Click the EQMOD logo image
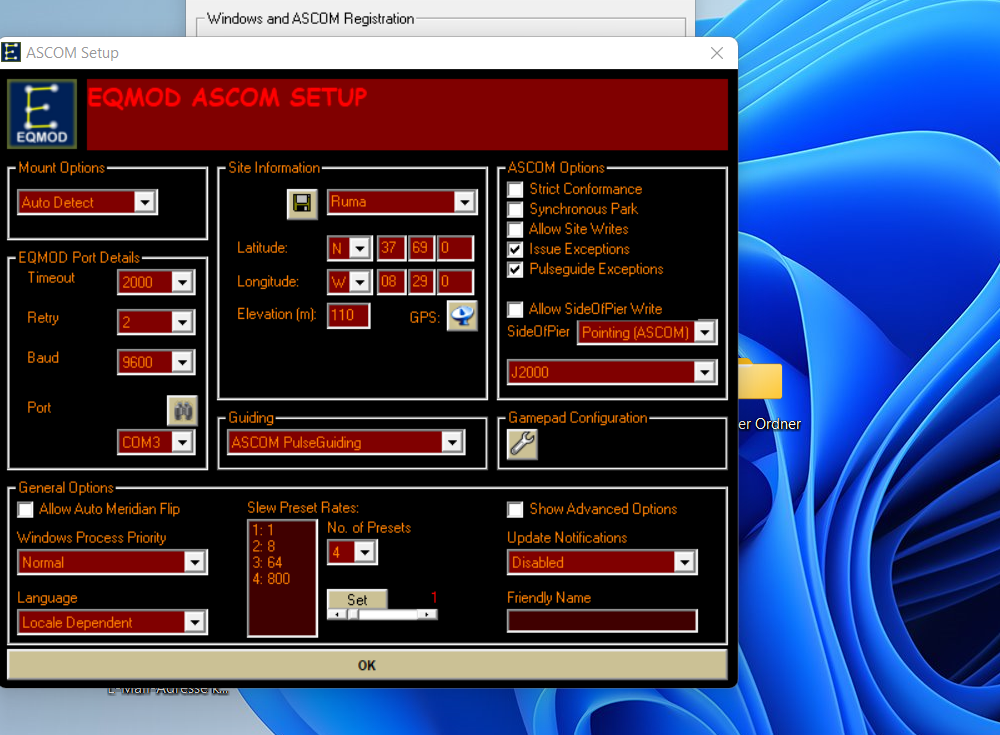The image size is (1000, 735). tap(42, 114)
